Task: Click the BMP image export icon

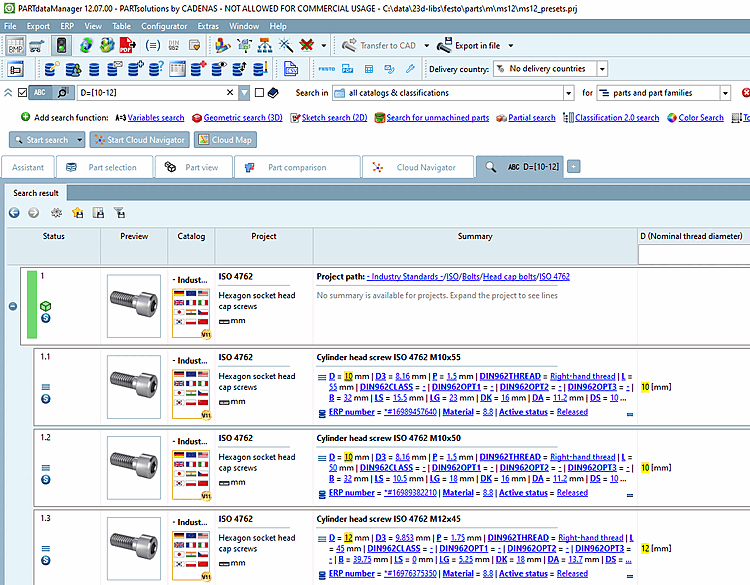Action: [x=16, y=45]
